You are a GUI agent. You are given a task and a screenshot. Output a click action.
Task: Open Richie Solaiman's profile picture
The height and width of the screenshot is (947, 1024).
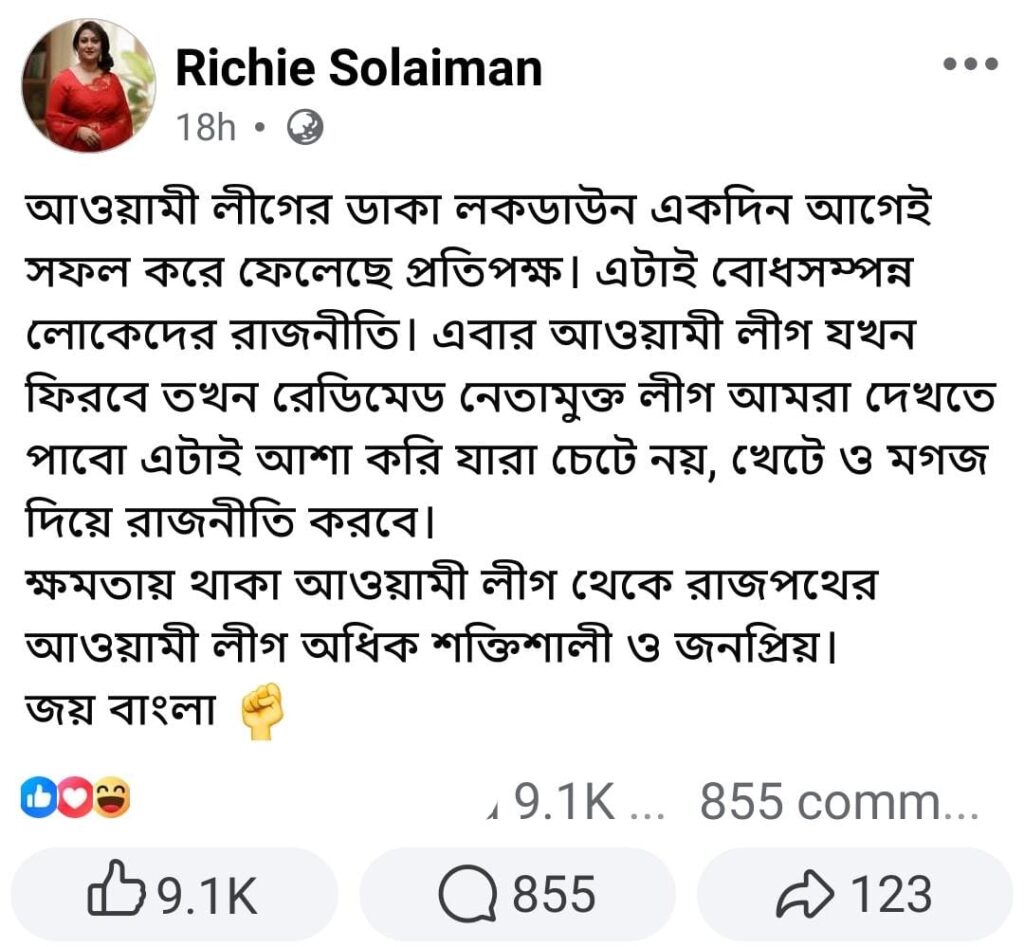pos(88,85)
